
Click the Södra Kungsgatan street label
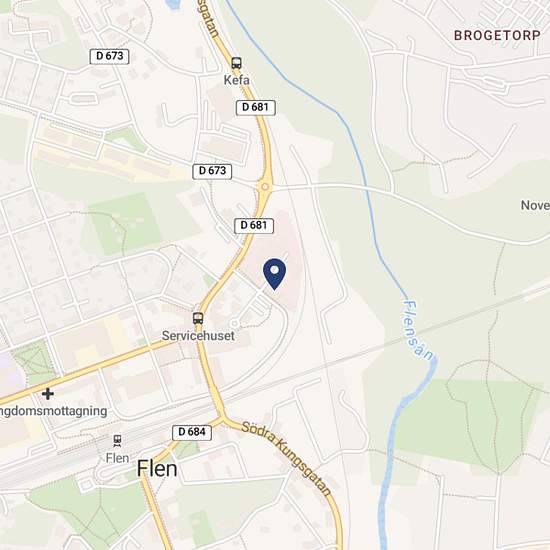click(x=286, y=458)
